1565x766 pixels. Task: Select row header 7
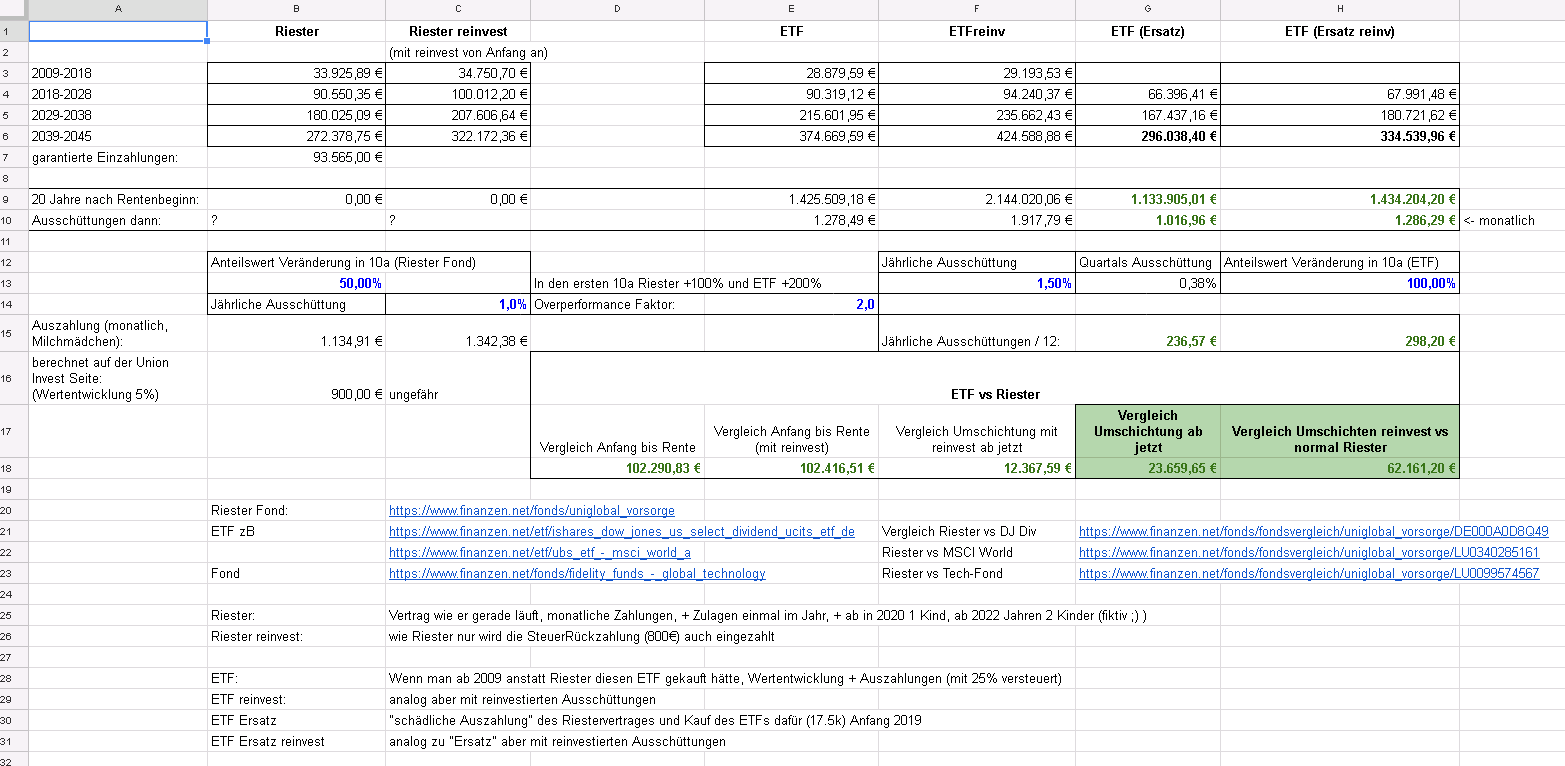click(x=13, y=157)
